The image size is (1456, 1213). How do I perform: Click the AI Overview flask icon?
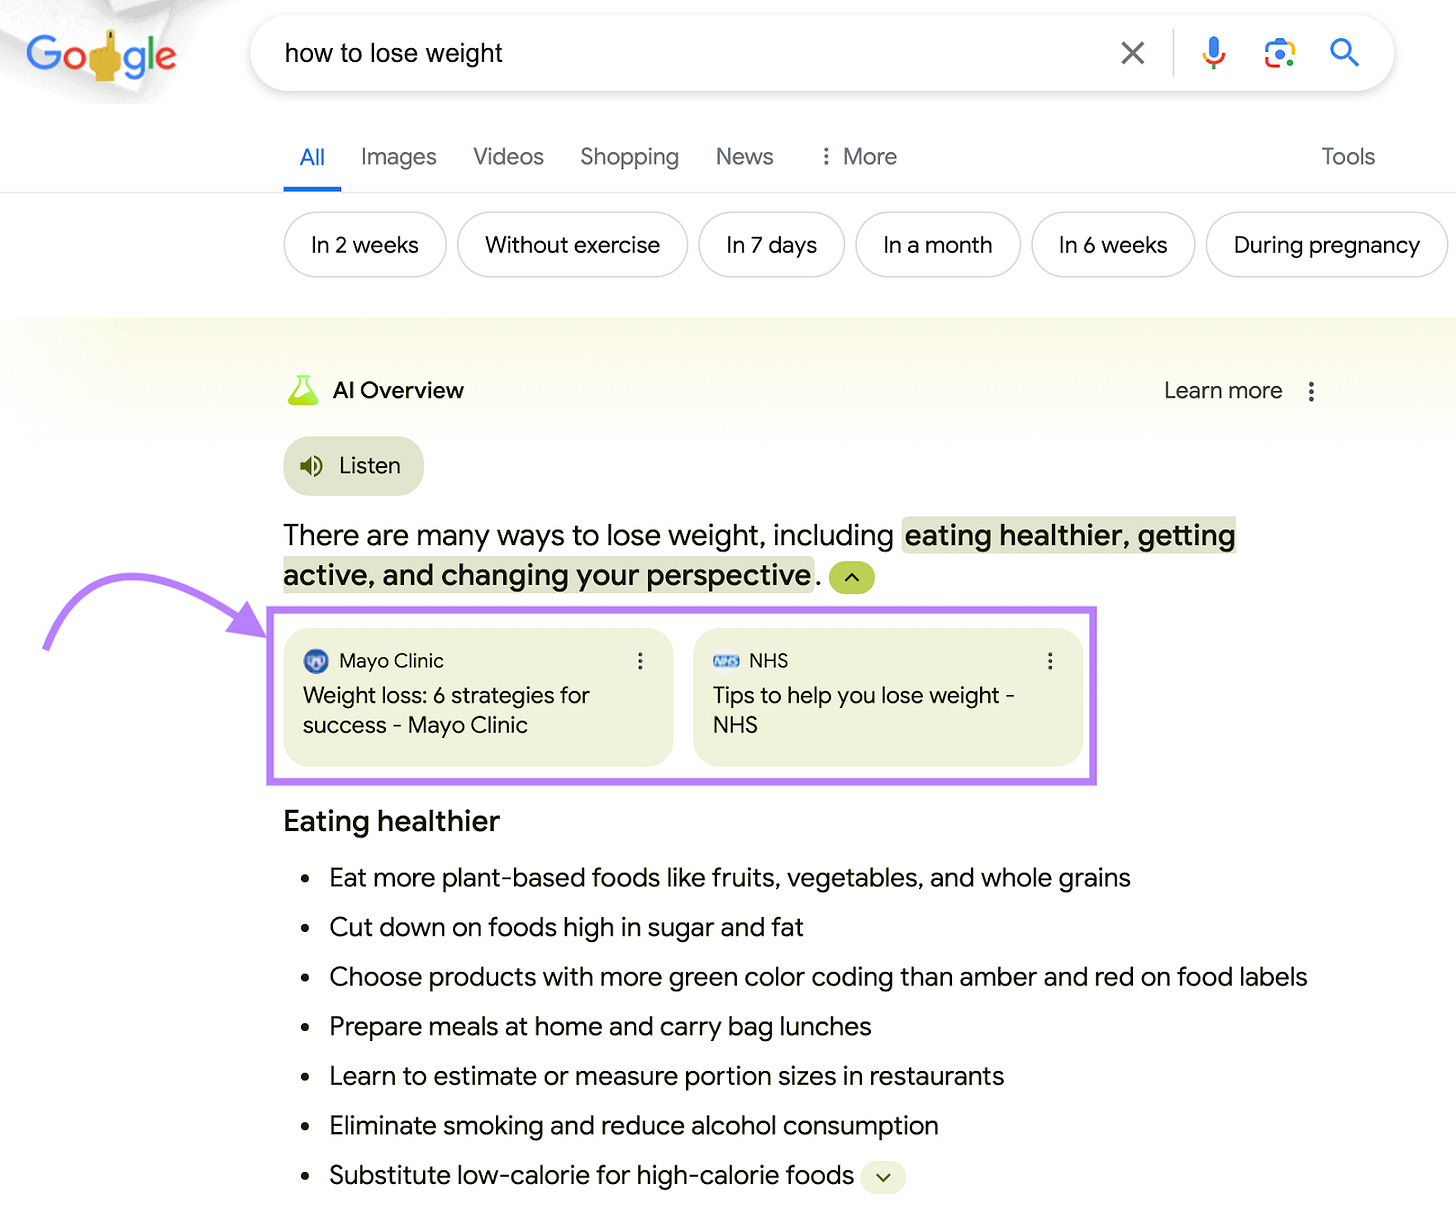click(x=302, y=390)
